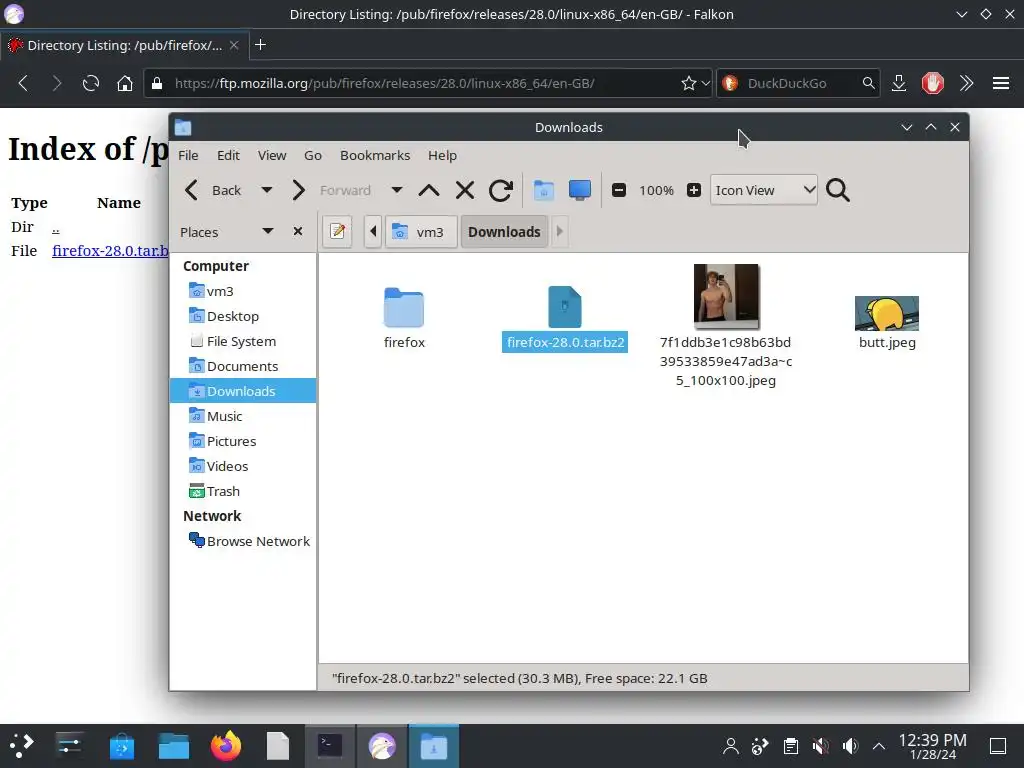Close the Places sidebar pane

click(x=298, y=231)
